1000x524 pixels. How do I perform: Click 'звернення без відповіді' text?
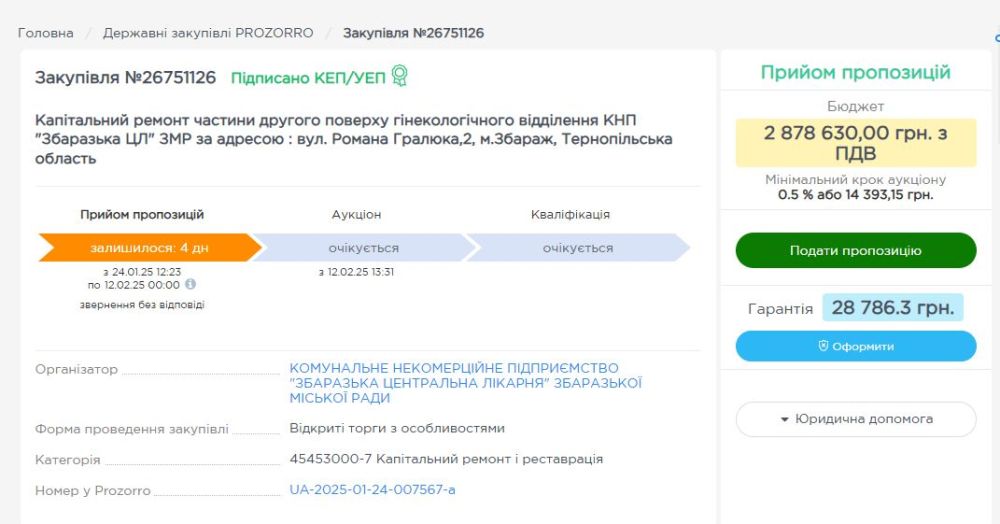tap(142, 305)
